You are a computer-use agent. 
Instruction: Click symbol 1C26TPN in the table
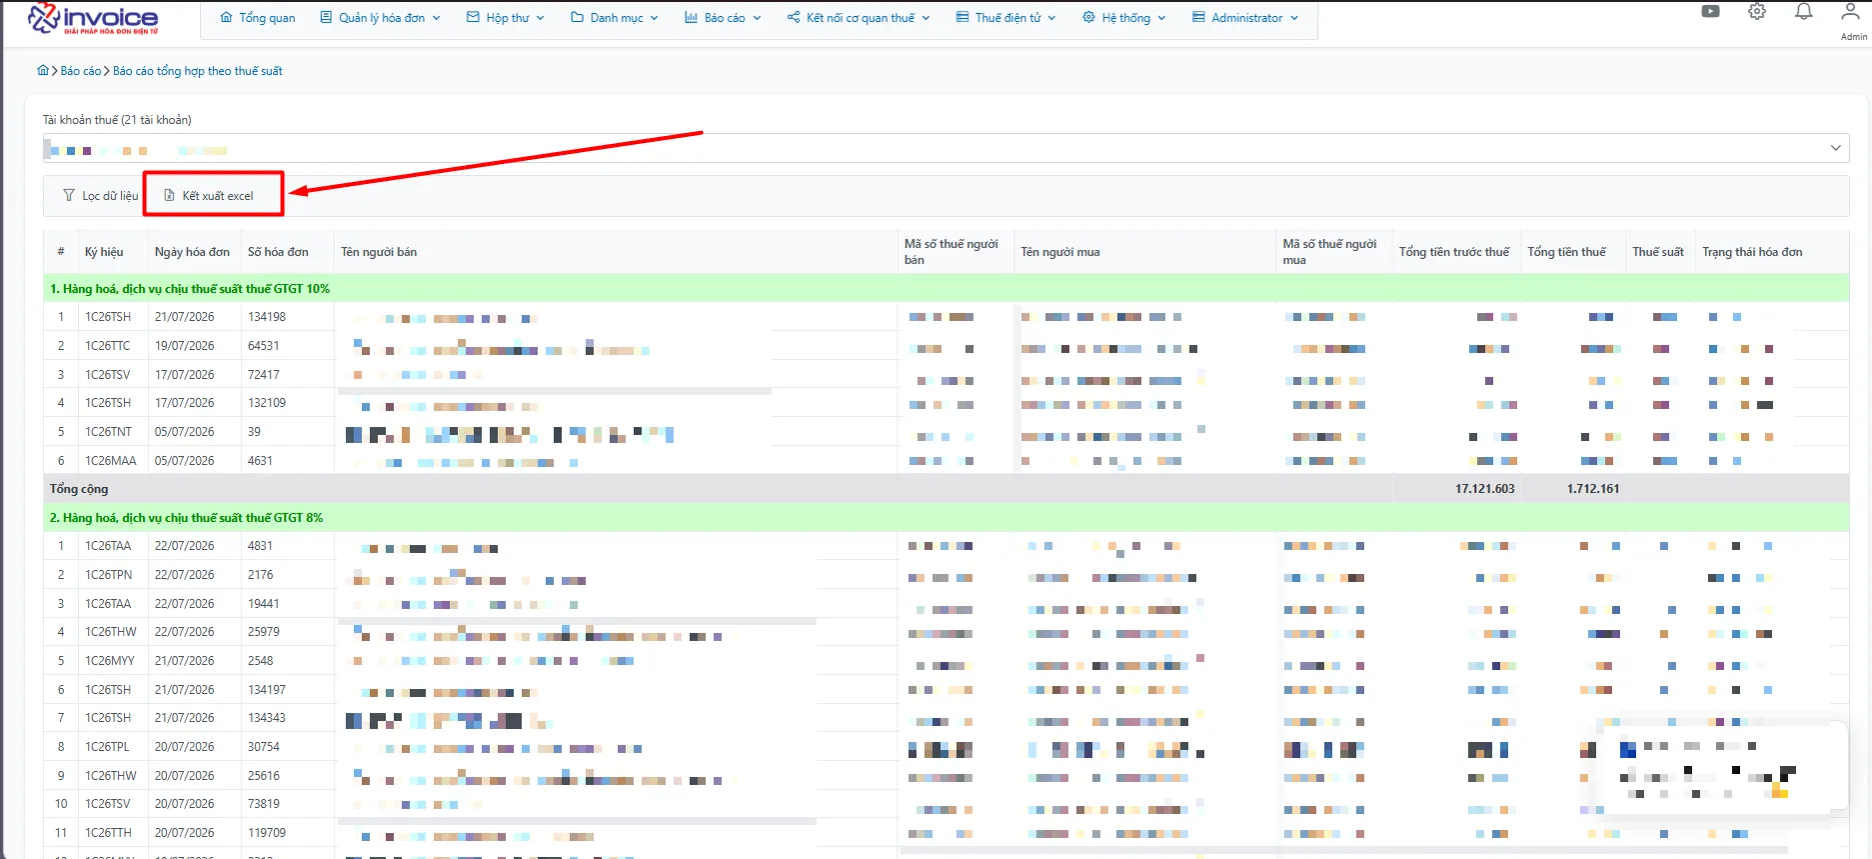point(109,575)
